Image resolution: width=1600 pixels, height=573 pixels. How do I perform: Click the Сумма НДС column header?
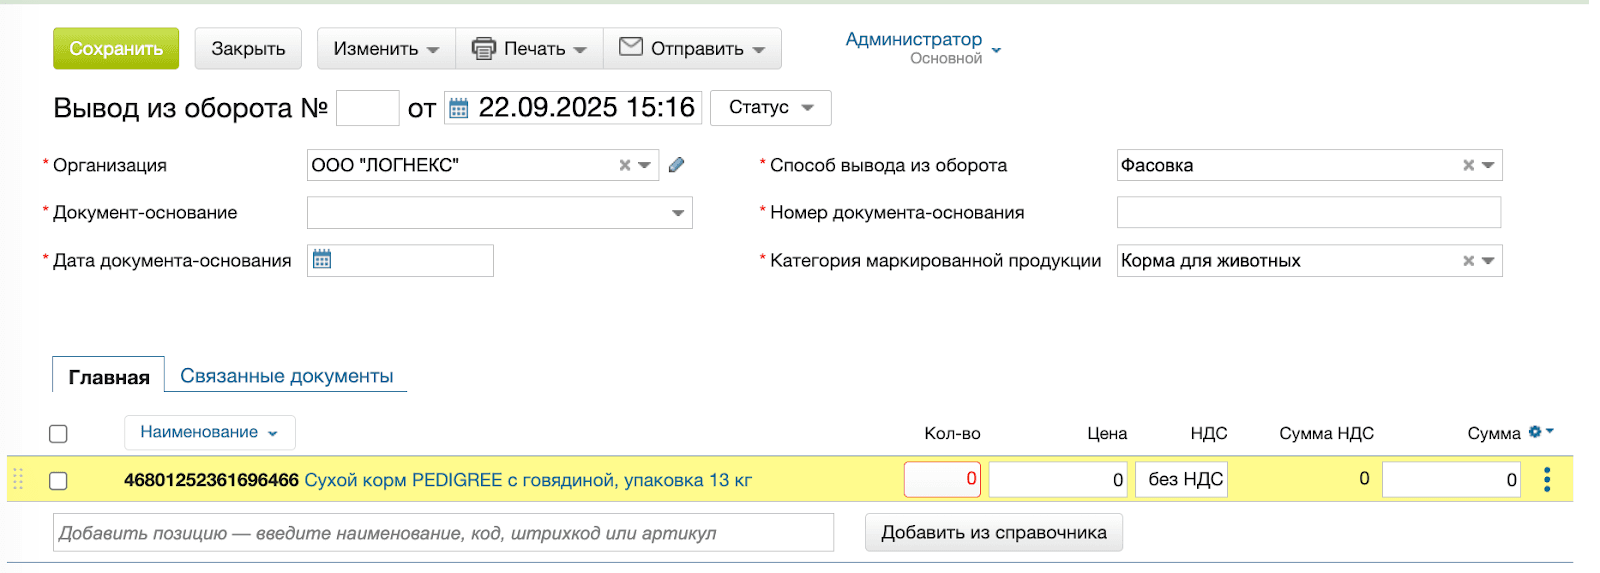click(1326, 433)
